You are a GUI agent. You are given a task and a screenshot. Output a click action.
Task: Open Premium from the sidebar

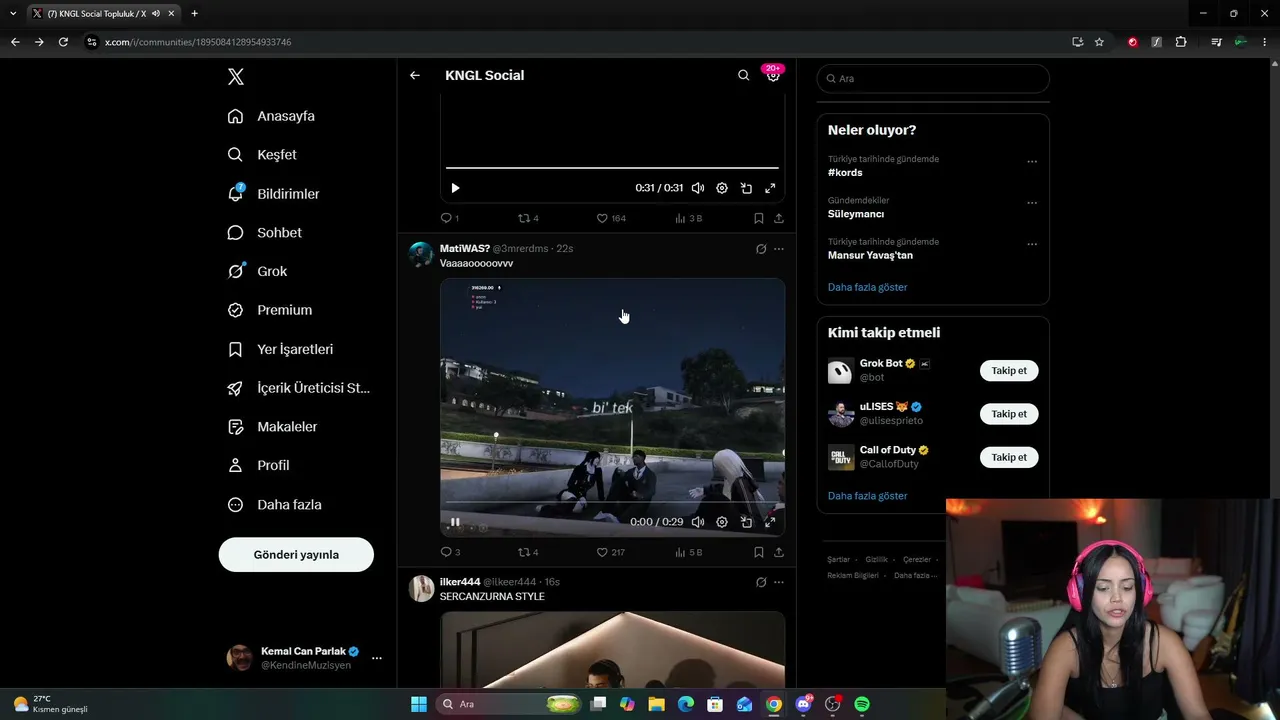click(270, 310)
